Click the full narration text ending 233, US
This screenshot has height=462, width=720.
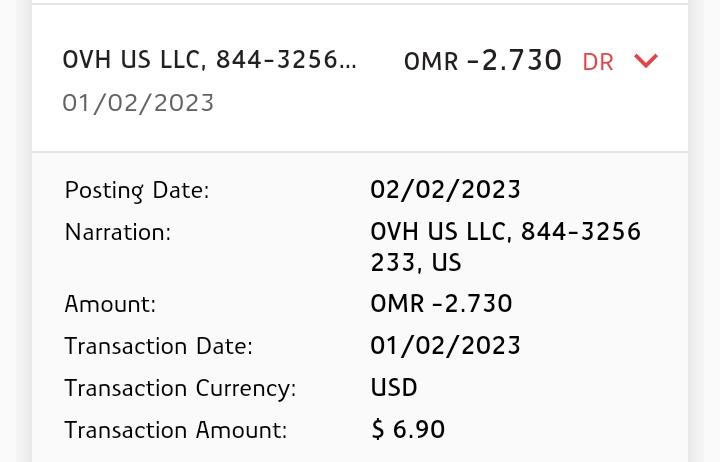click(505, 247)
